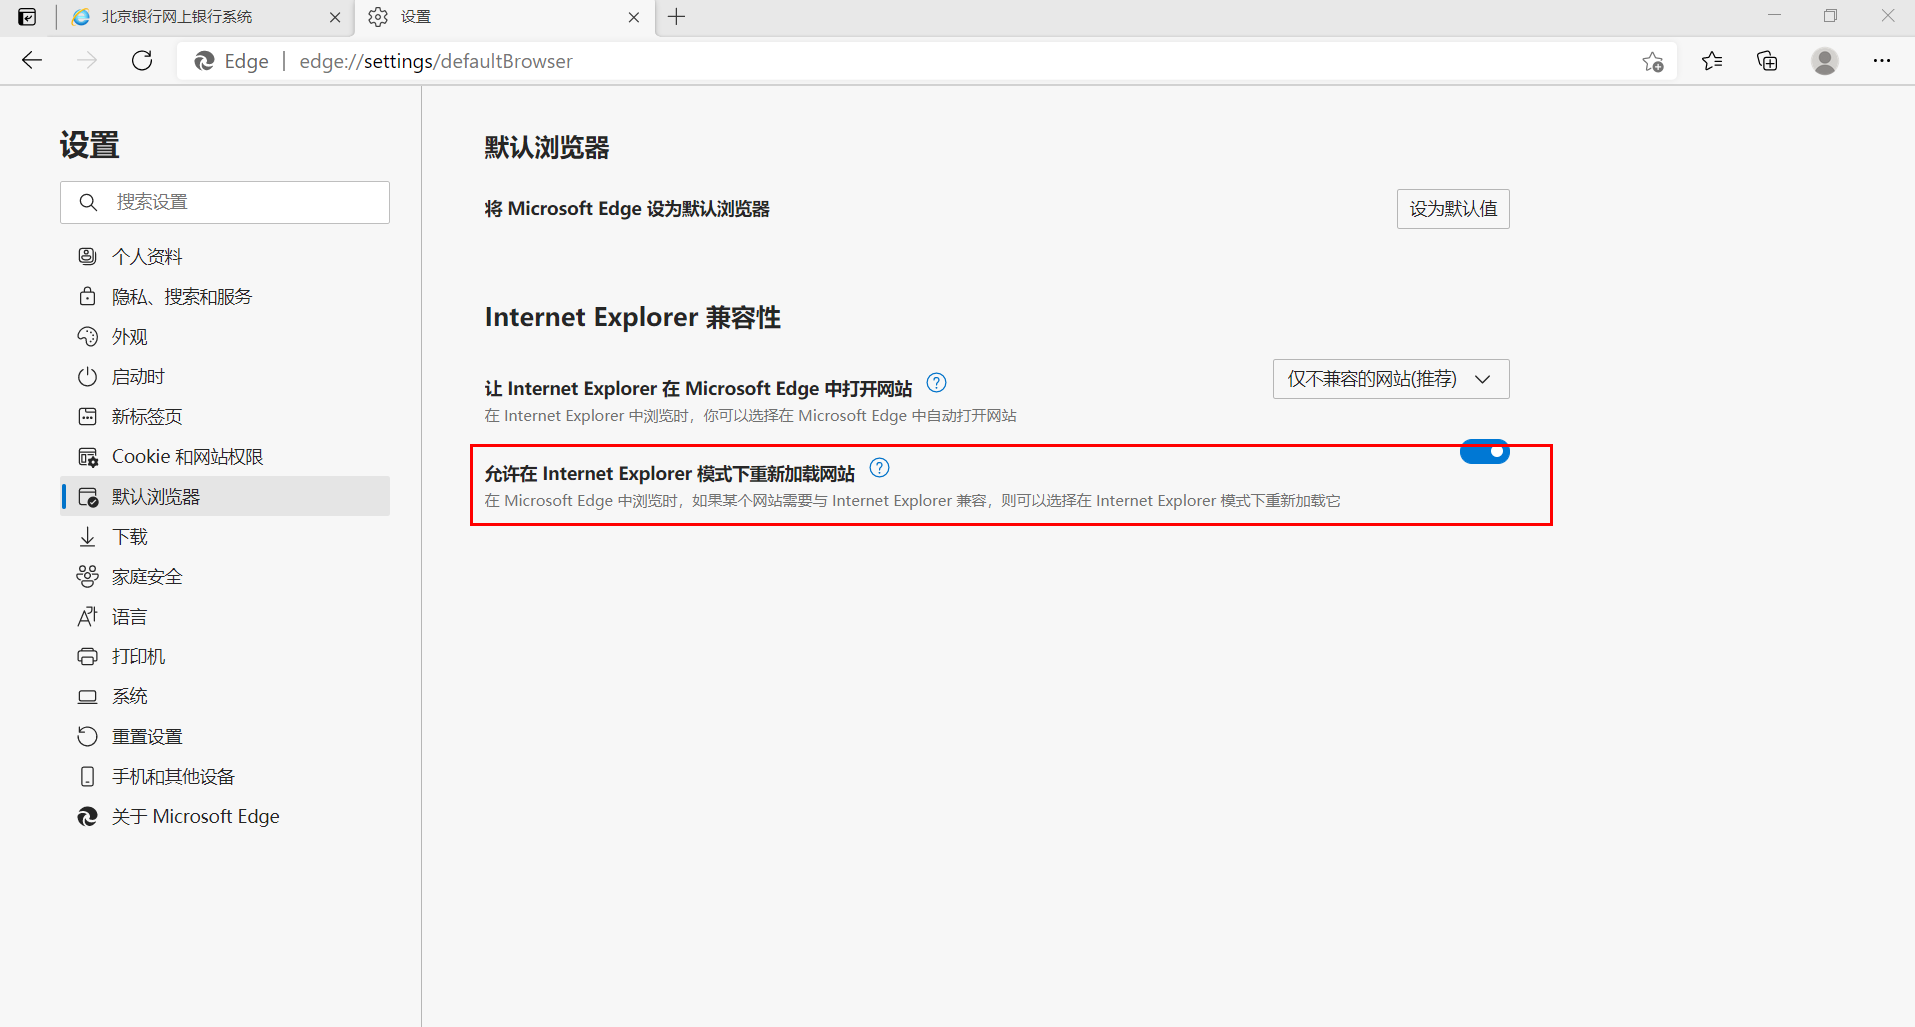Switch to the 设置 tab

coord(505,17)
